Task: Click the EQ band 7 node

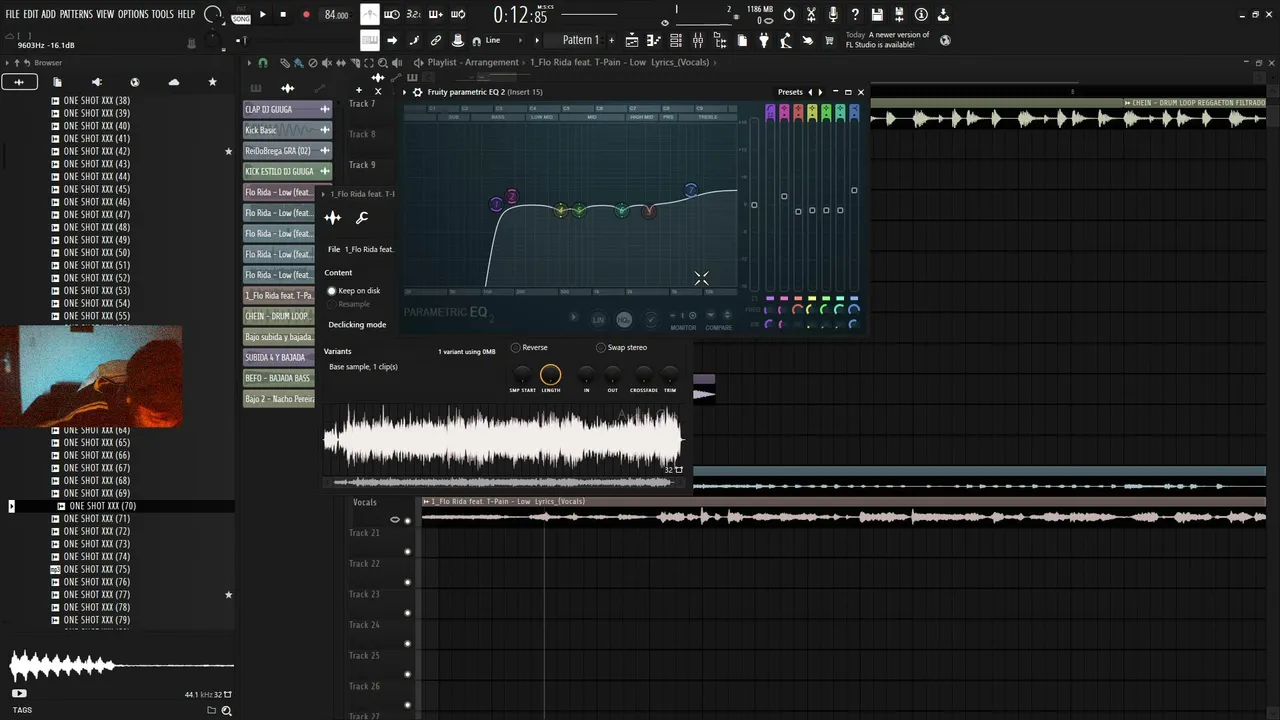Action: 691,190
